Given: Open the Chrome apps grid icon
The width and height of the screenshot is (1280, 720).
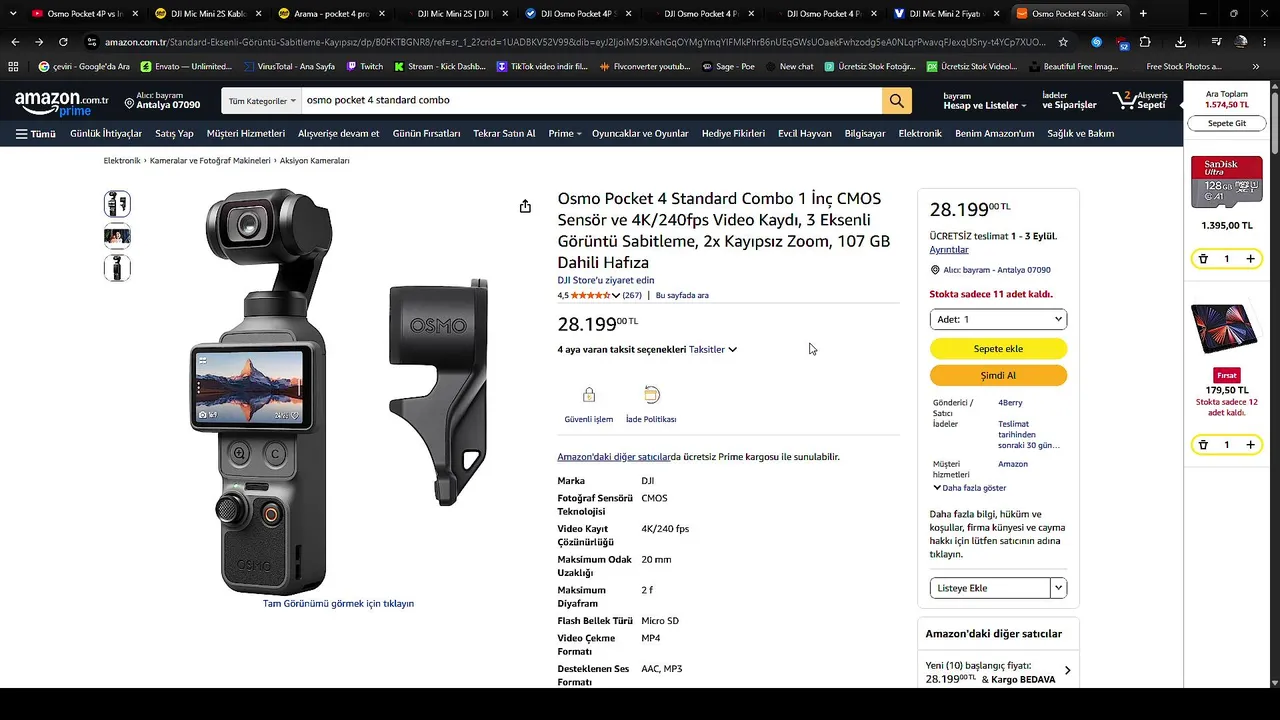Looking at the screenshot, I should (13, 66).
